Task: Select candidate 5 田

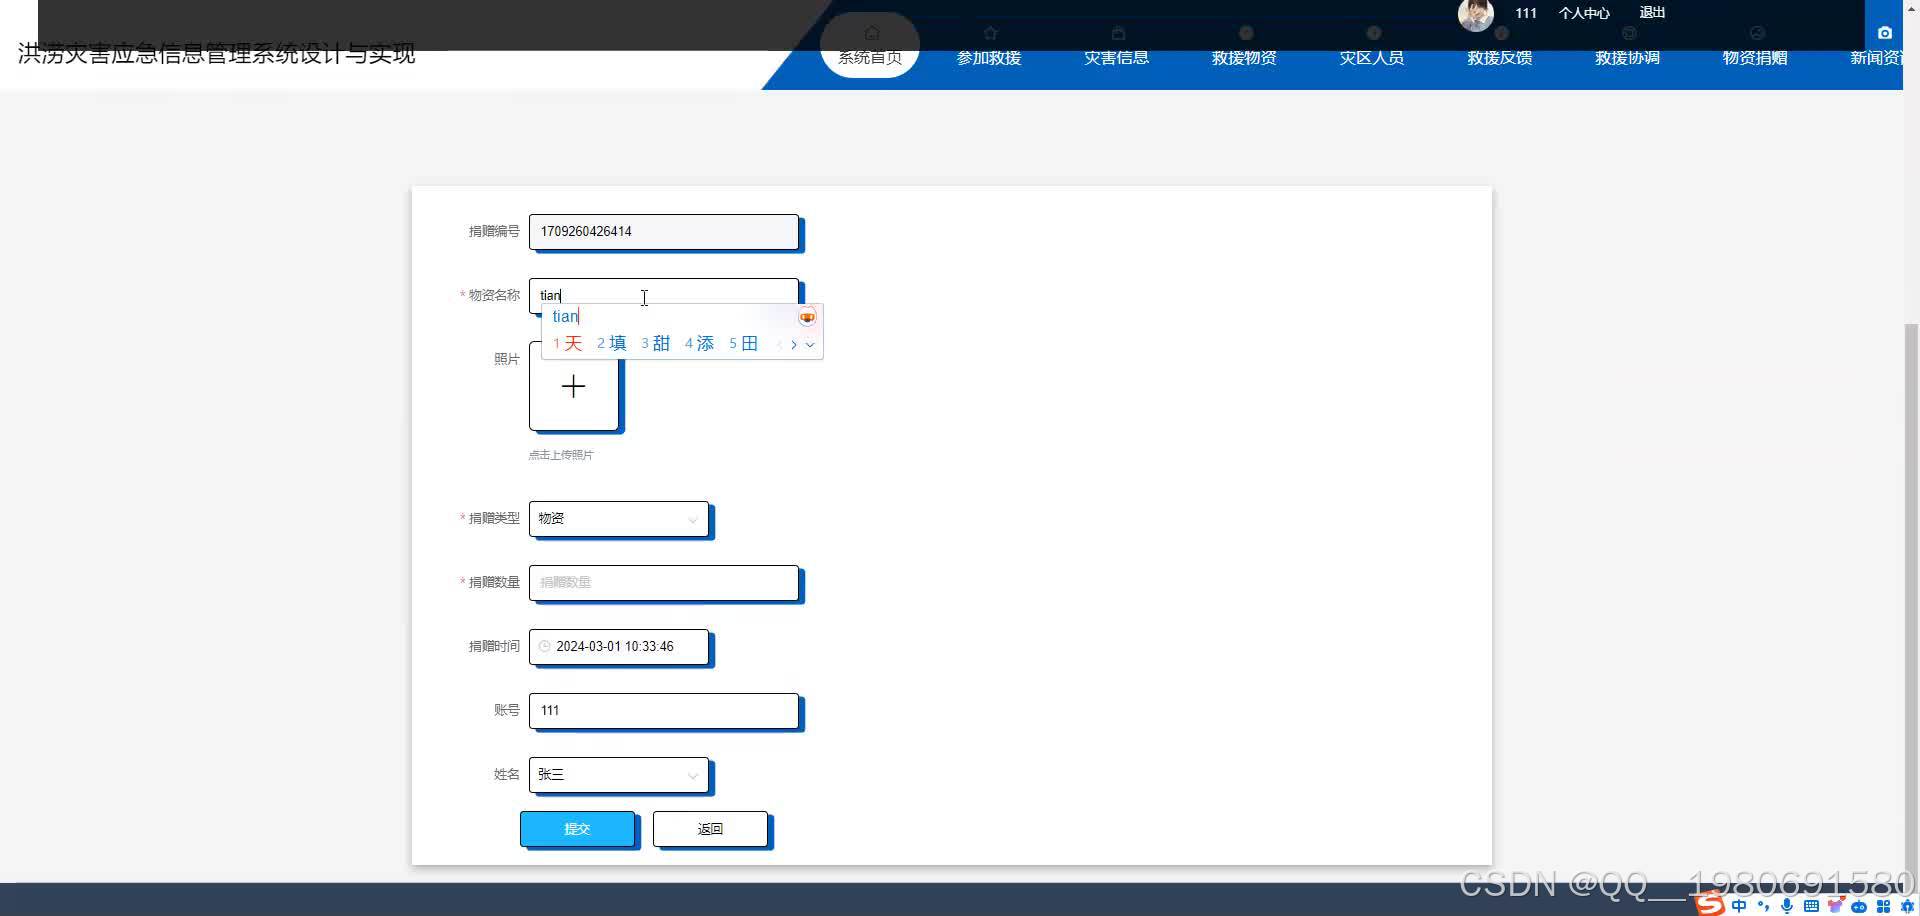Action: [744, 344]
